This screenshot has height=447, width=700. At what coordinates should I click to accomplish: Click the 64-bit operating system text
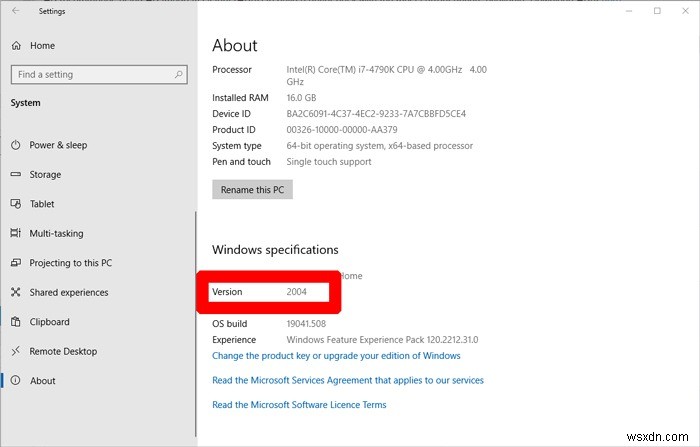[379, 146]
